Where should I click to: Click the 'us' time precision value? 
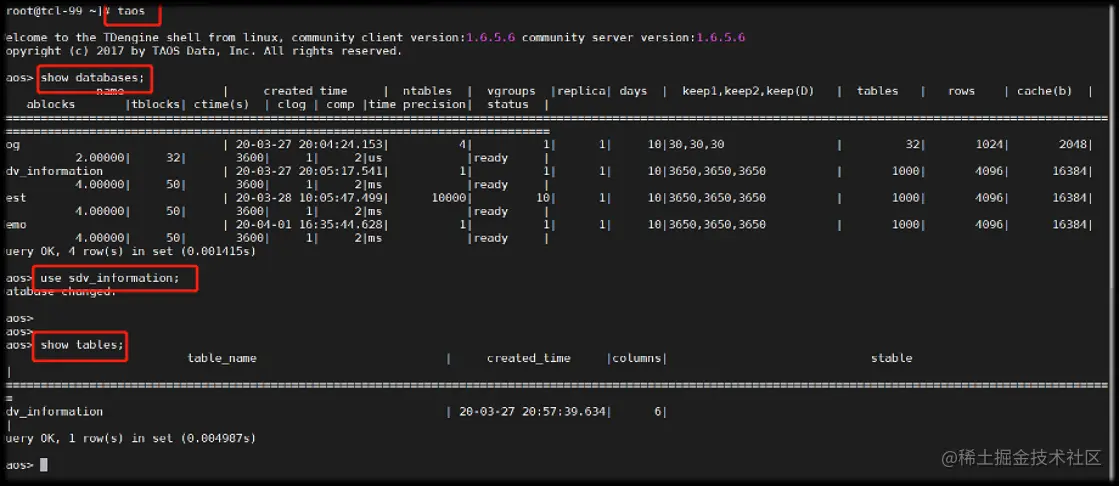click(x=375, y=158)
